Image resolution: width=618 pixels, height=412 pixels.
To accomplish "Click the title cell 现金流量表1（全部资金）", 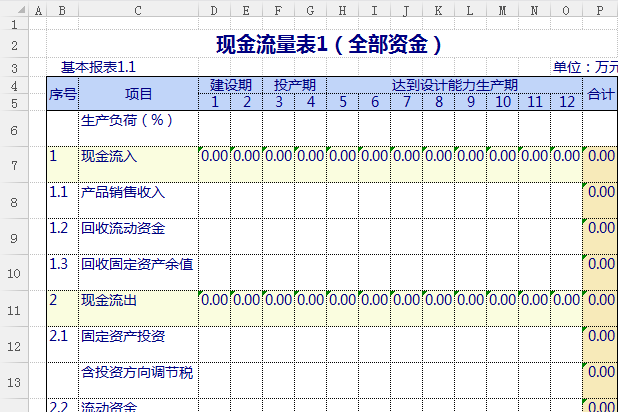I will 330,45.
